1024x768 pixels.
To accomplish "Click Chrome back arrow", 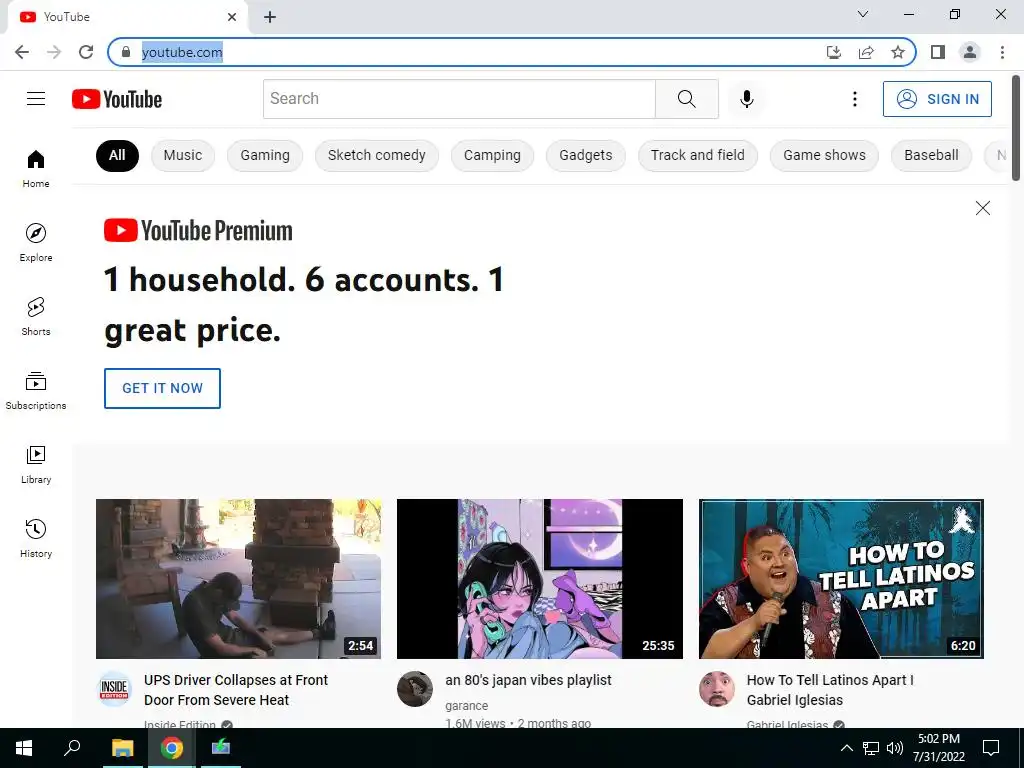I will (22, 52).
